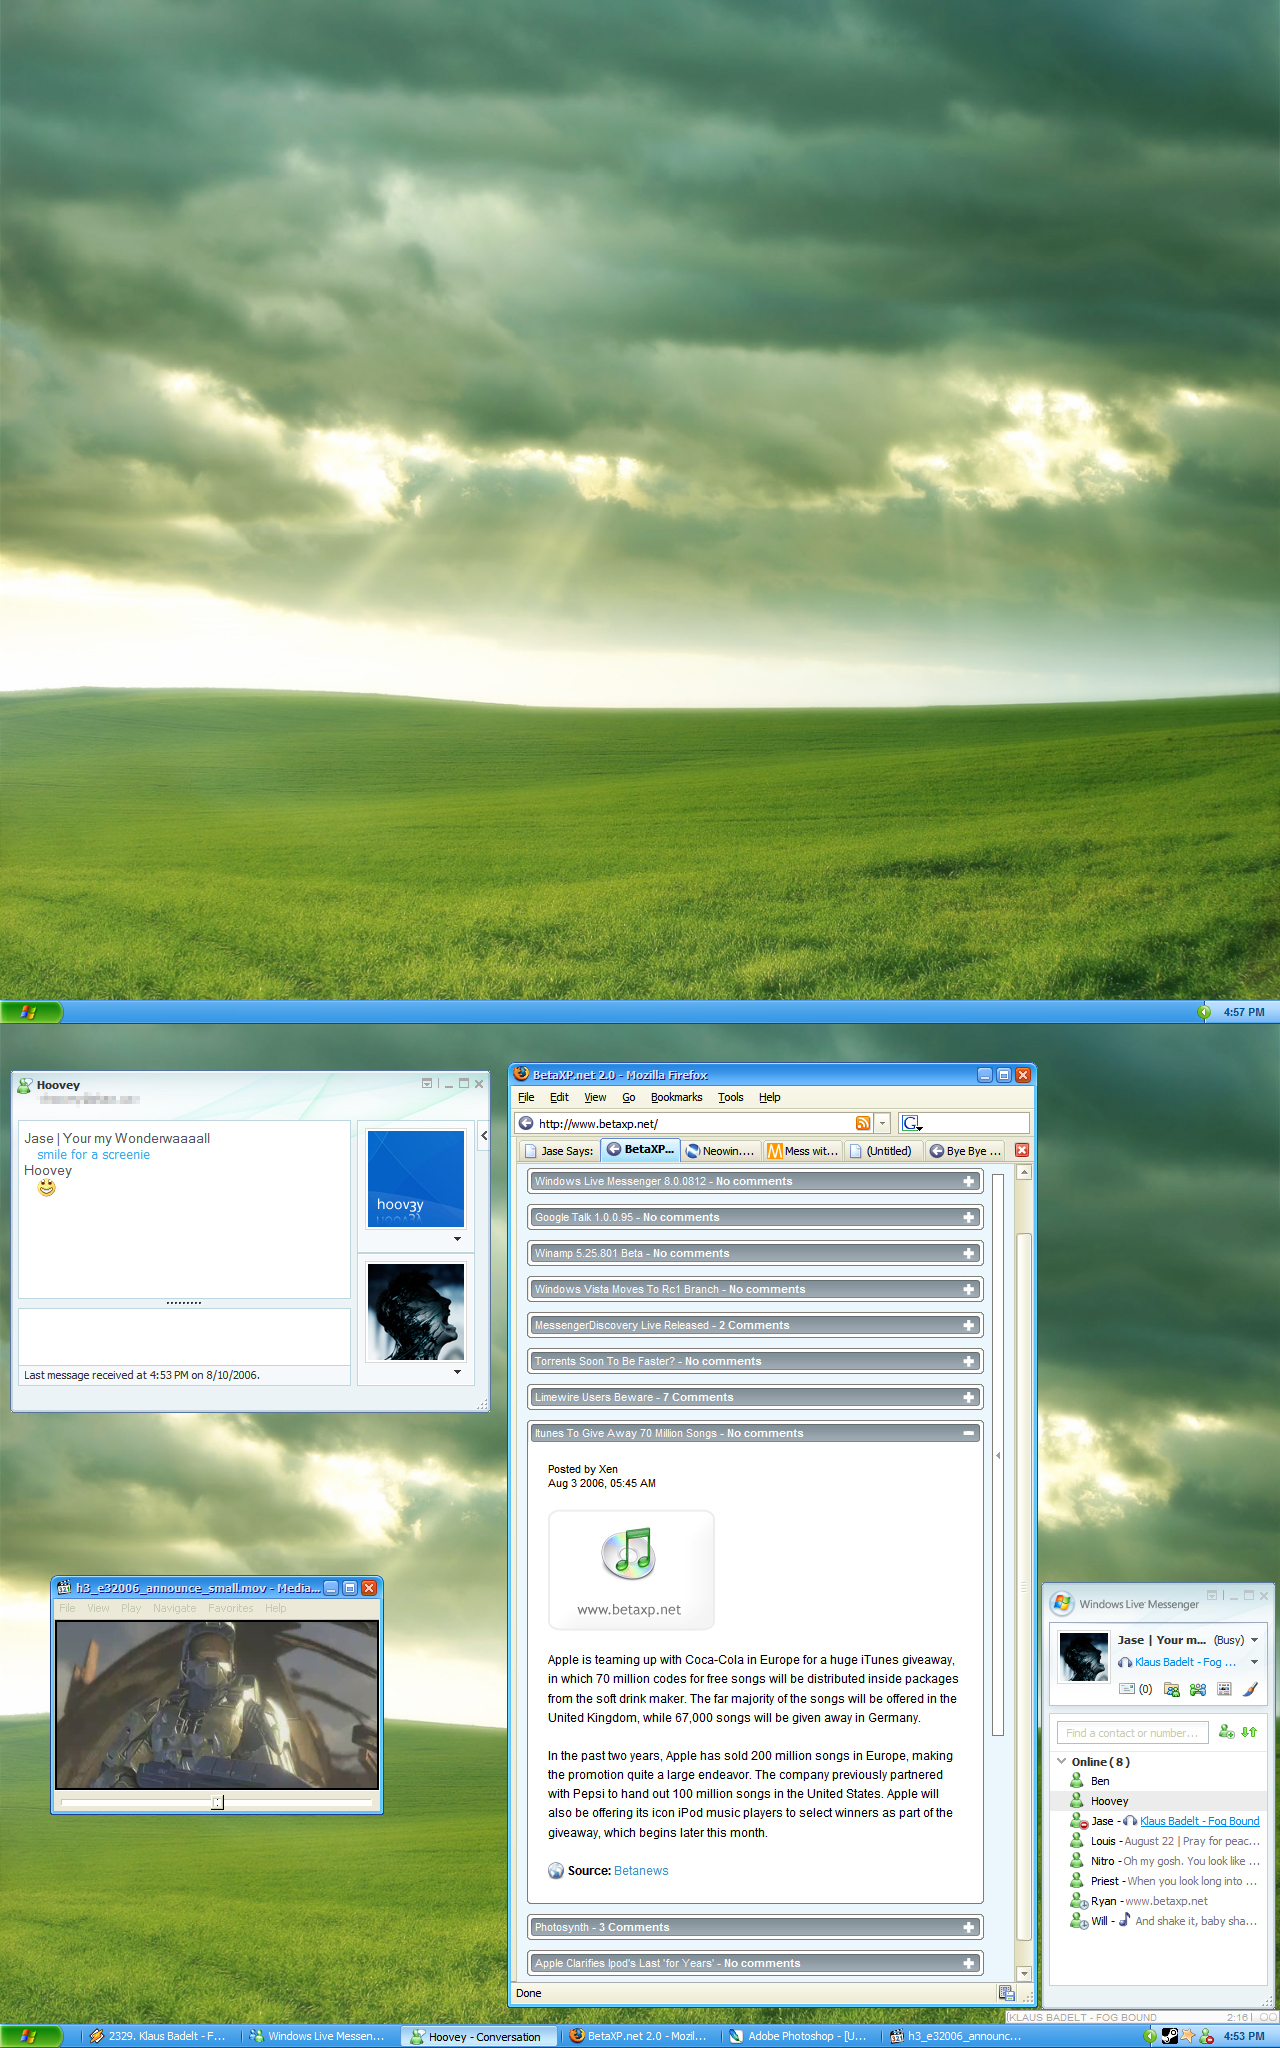Open the E-mail inbox icon in Messenger

point(1126,1689)
